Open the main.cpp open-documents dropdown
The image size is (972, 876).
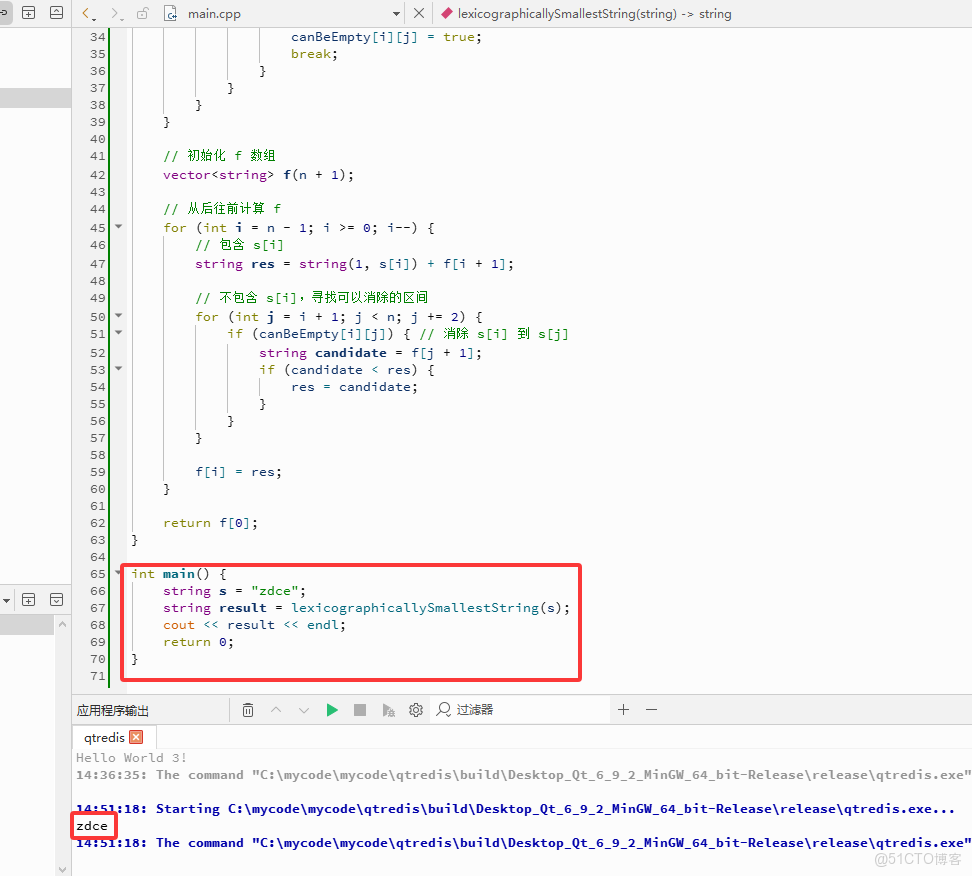click(x=396, y=14)
